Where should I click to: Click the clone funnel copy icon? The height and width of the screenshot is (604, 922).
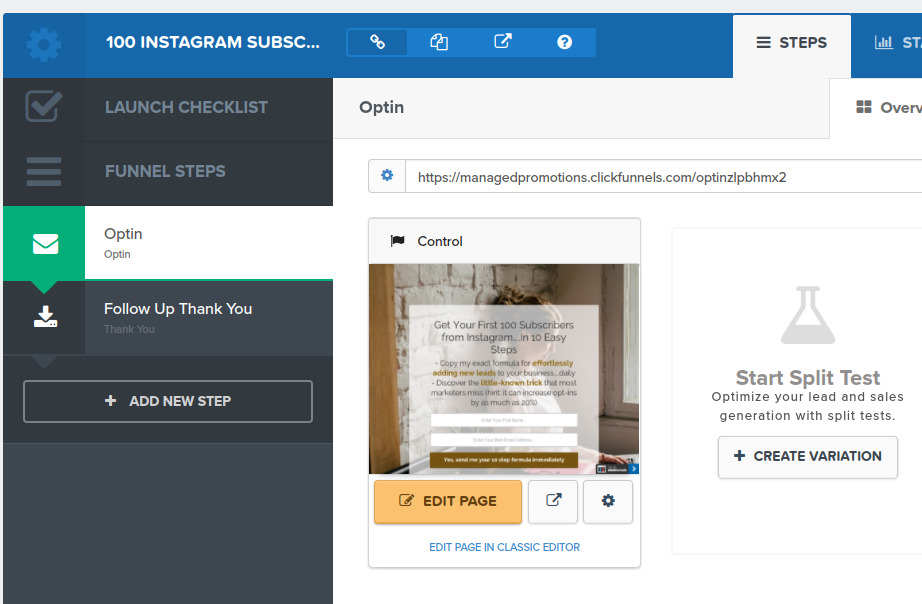pos(439,42)
